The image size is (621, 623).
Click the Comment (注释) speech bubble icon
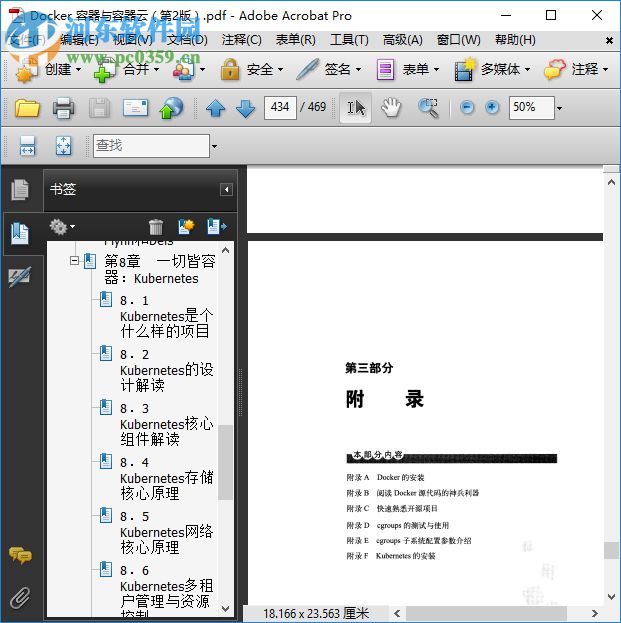555,70
